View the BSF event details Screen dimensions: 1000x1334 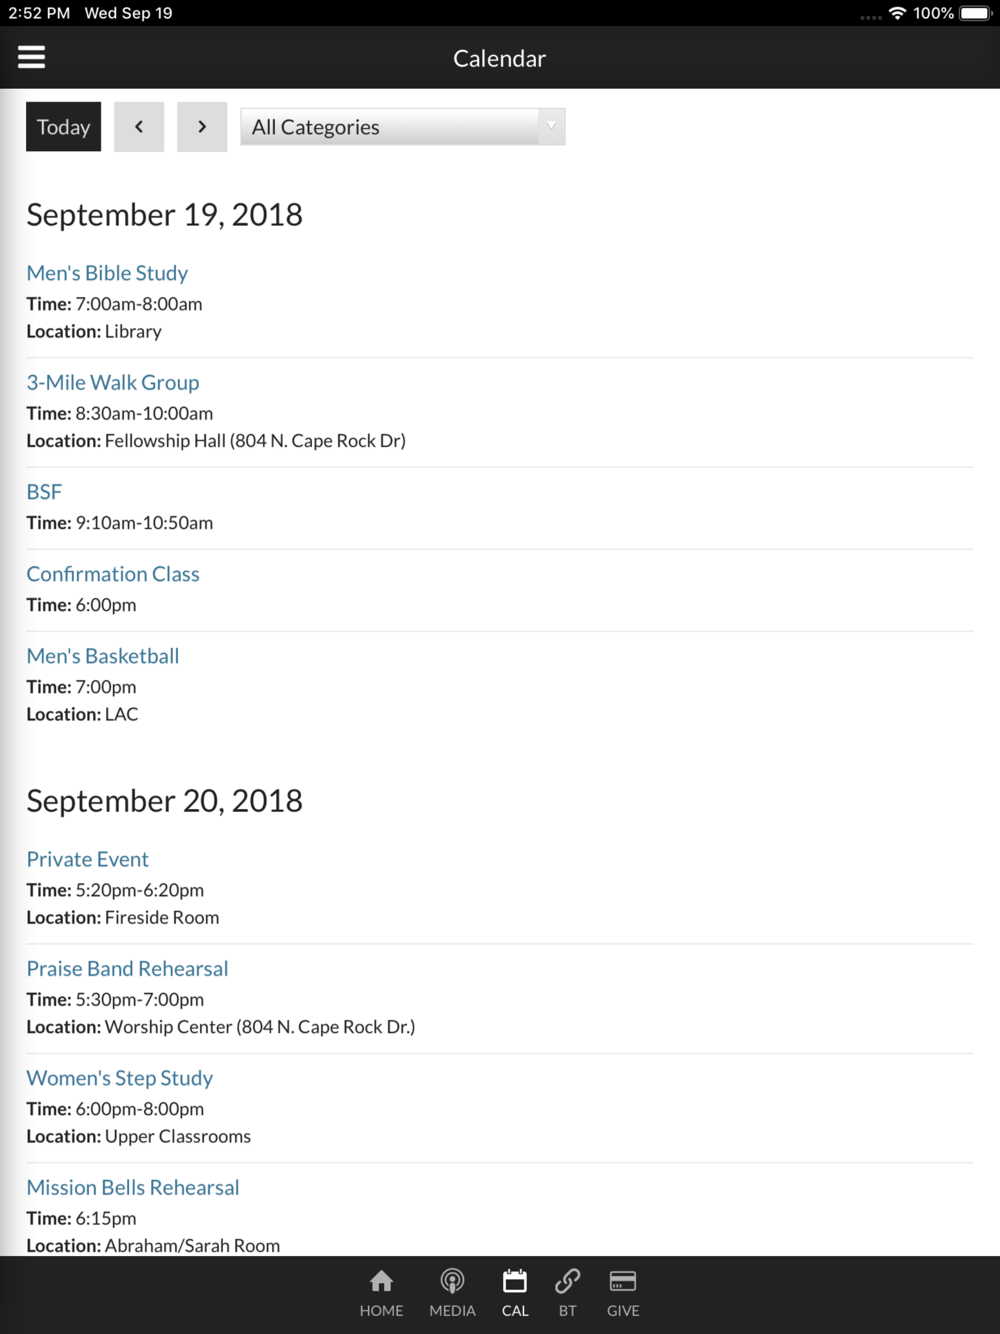pos(44,492)
